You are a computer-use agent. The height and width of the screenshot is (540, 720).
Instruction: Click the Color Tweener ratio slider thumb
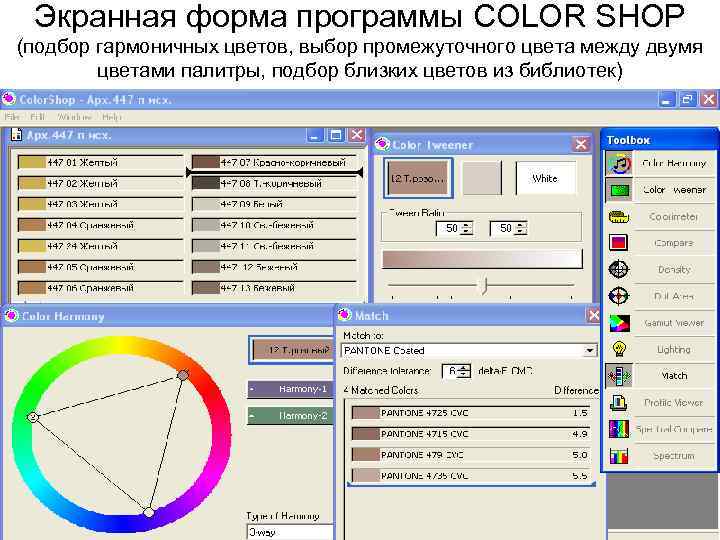(485, 286)
